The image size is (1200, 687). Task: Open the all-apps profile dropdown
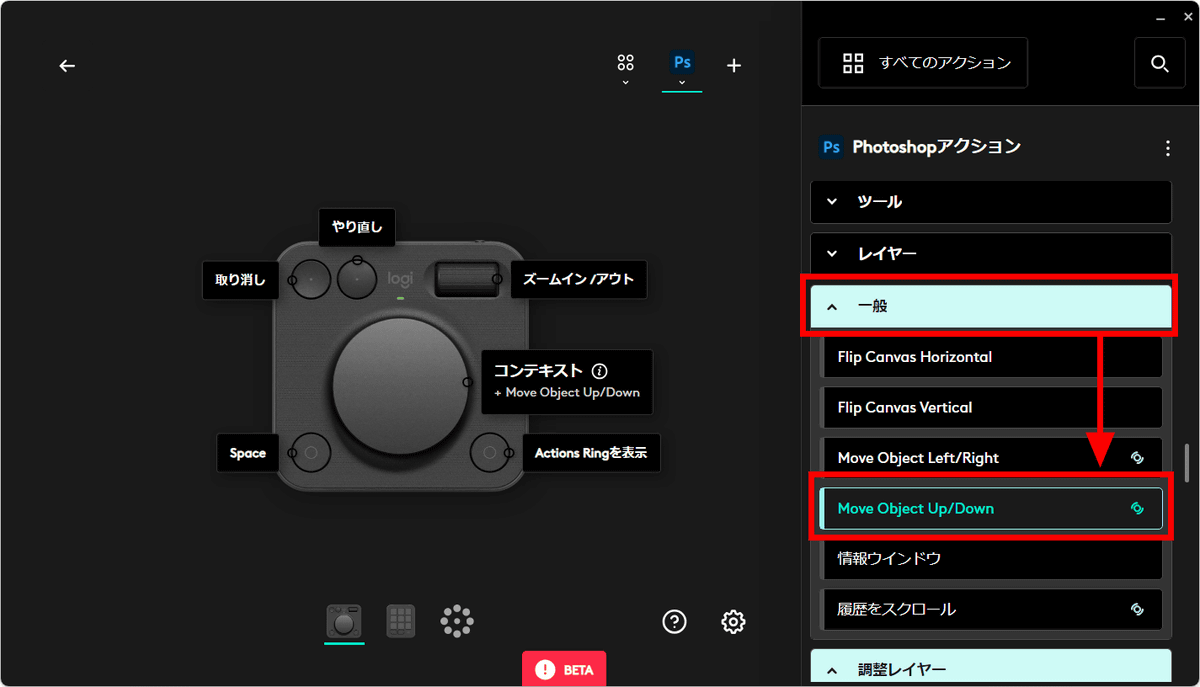point(625,62)
